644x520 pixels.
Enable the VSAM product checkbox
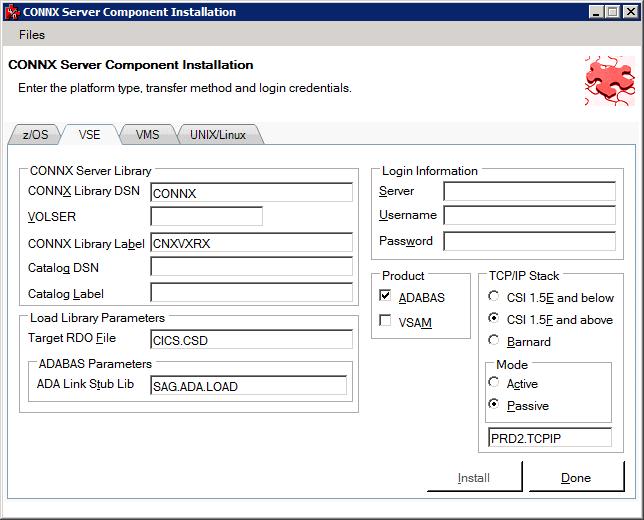click(x=386, y=321)
